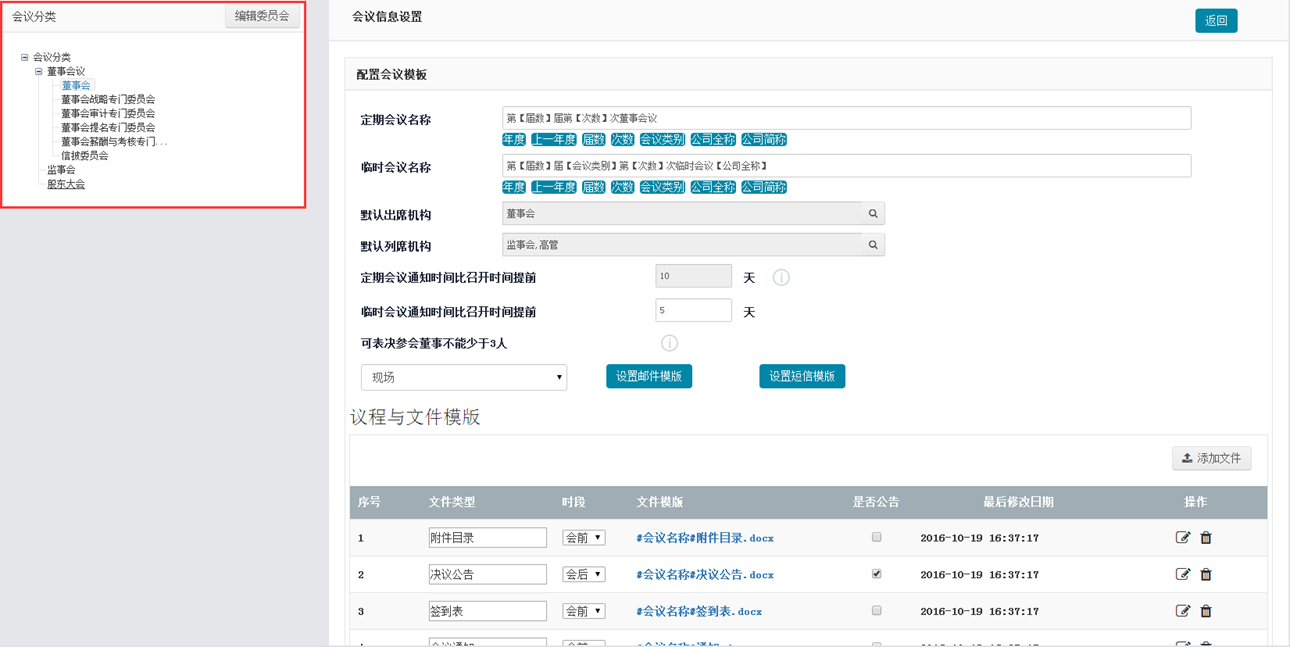
Task: Search for 默认出席机构 with magnifier icon
Action: 873,214
